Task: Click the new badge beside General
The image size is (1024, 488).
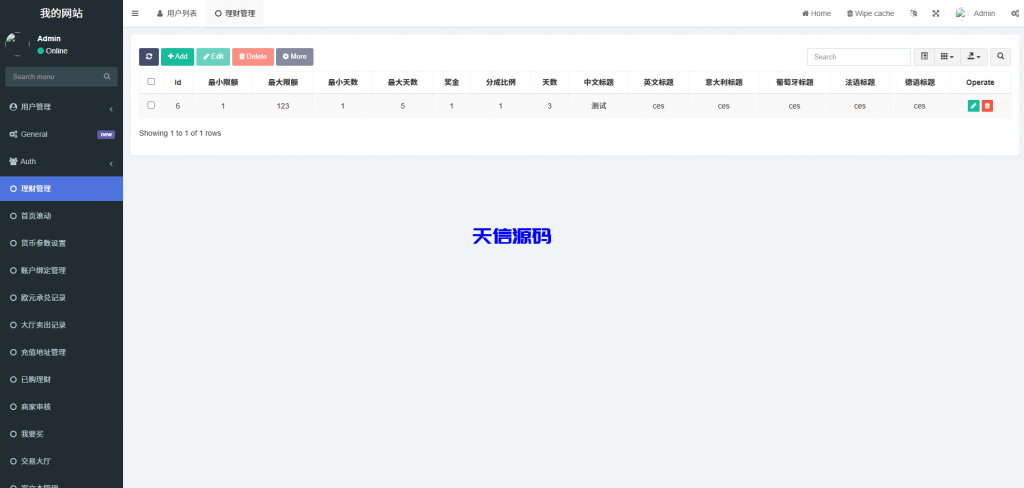Action: tap(106, 135)
